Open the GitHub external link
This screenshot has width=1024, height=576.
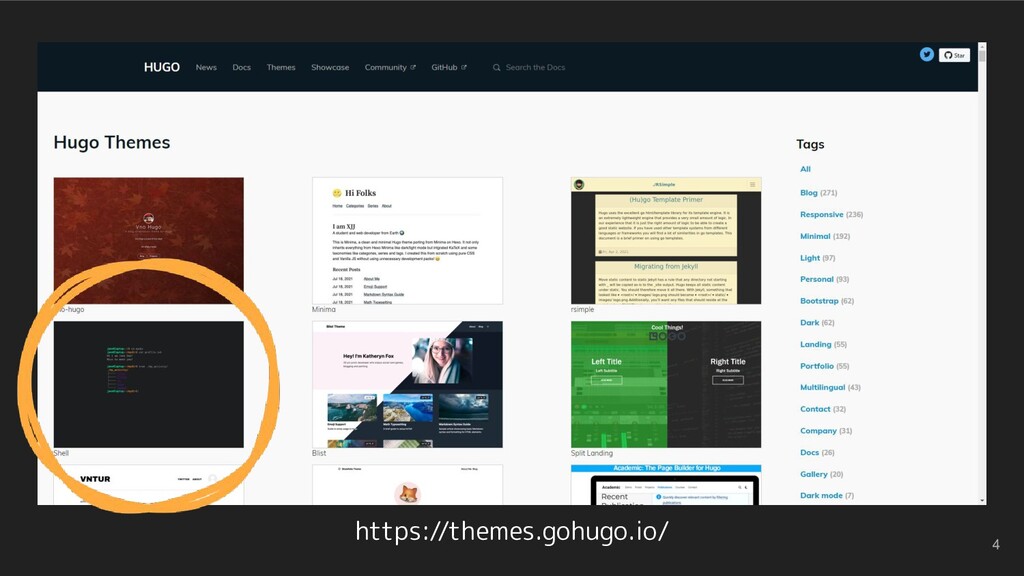coord(449,67)
